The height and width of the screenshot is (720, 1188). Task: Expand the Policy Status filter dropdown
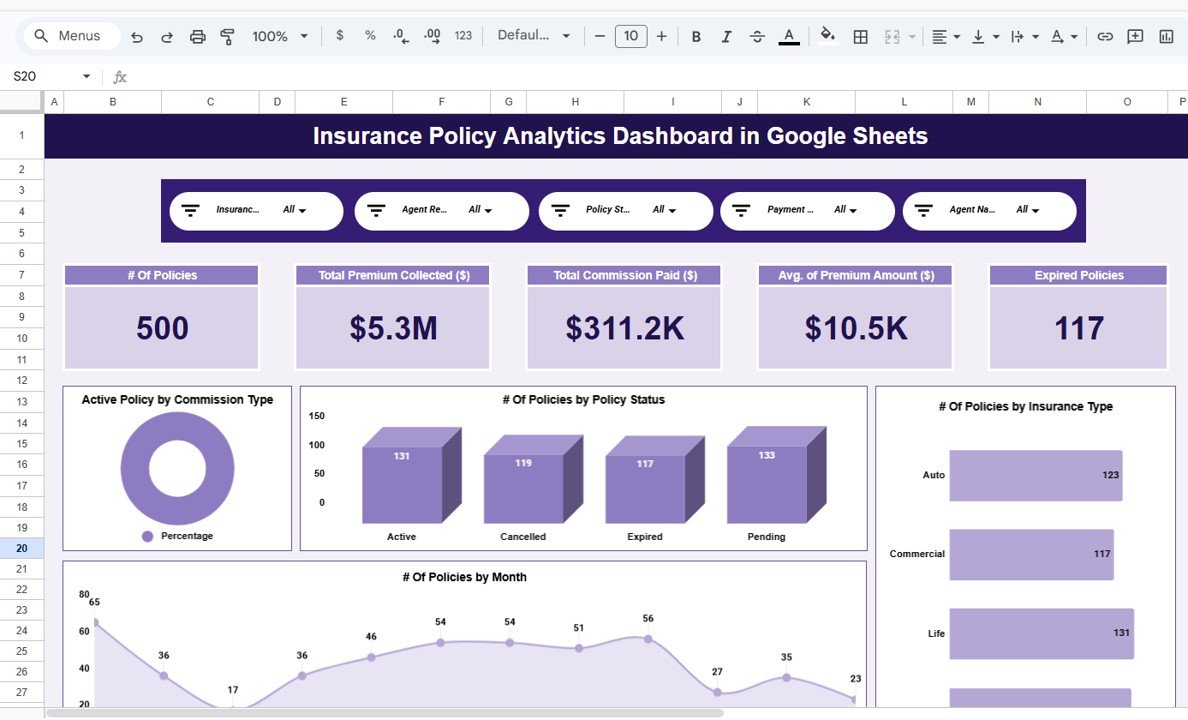pos(668,210)
